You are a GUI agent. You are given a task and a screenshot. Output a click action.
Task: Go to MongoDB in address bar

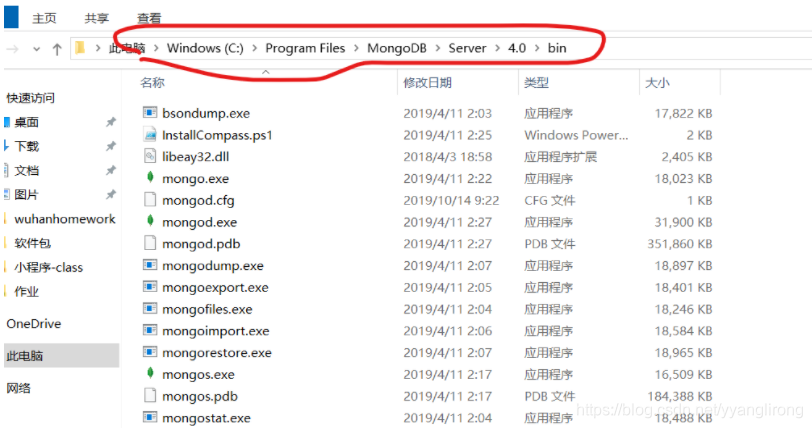397,48
